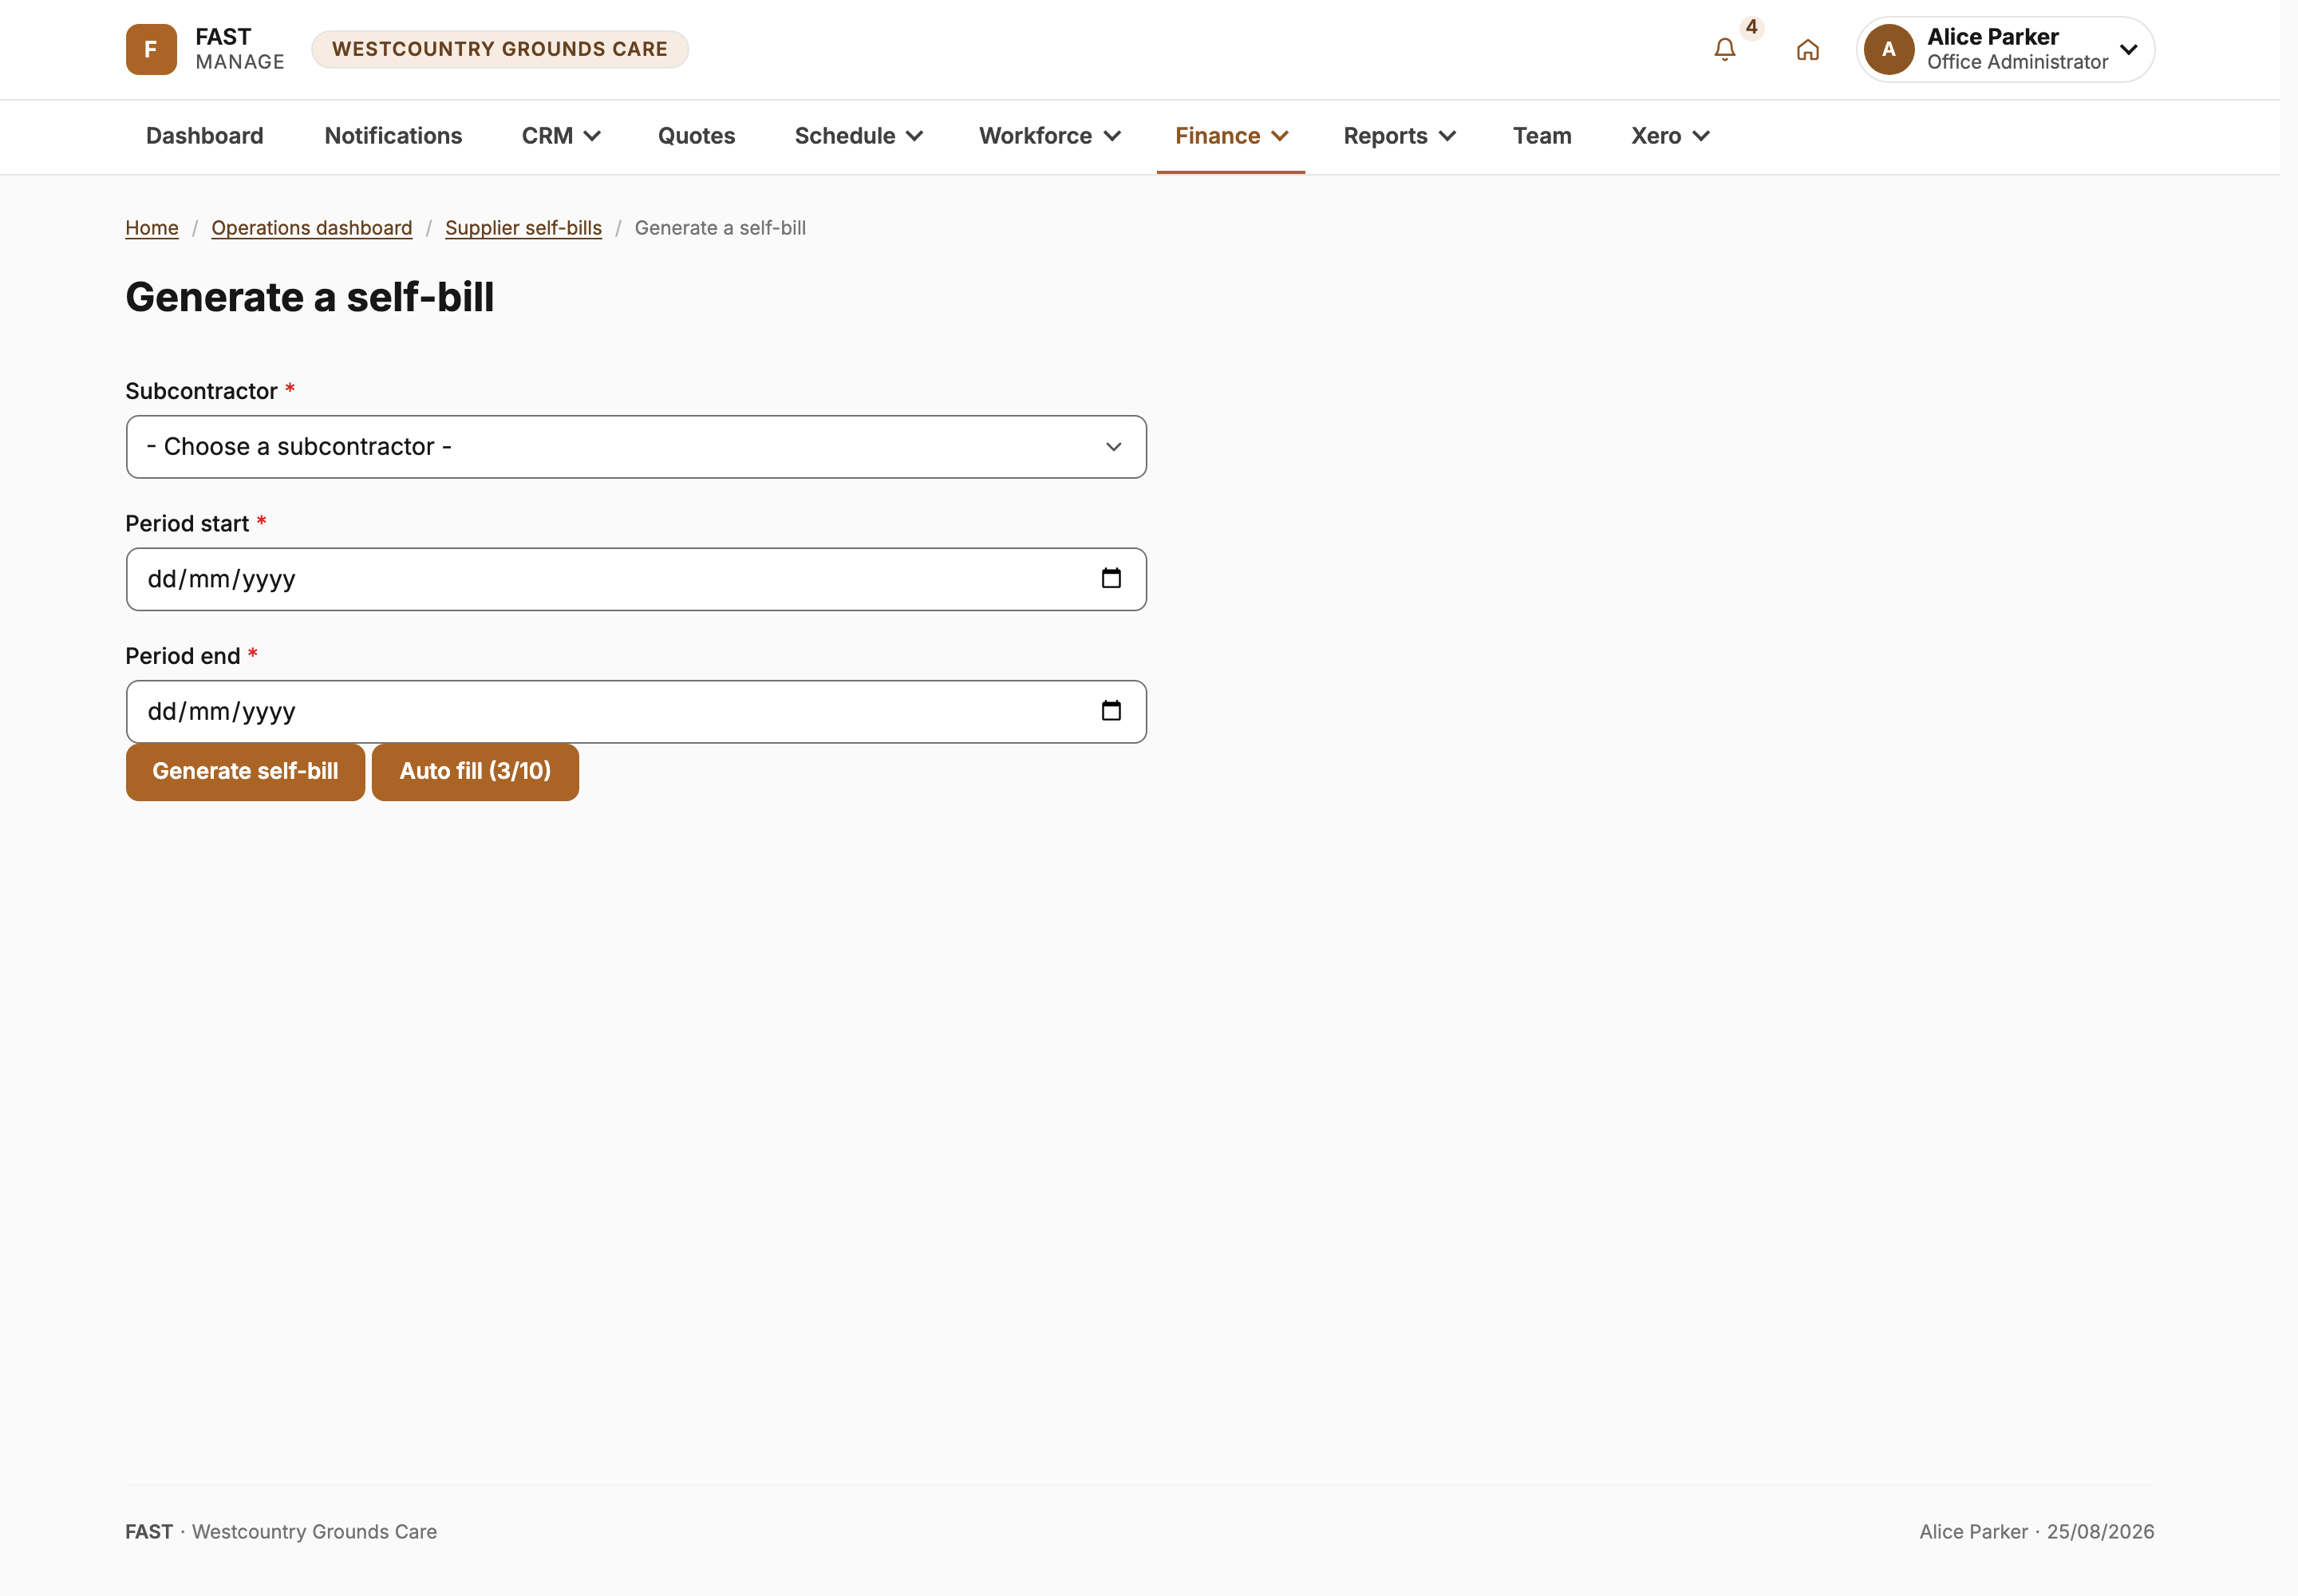2298x1596 pixels.
Task: Click the notification count badge 4
Action: [1751, 27]
